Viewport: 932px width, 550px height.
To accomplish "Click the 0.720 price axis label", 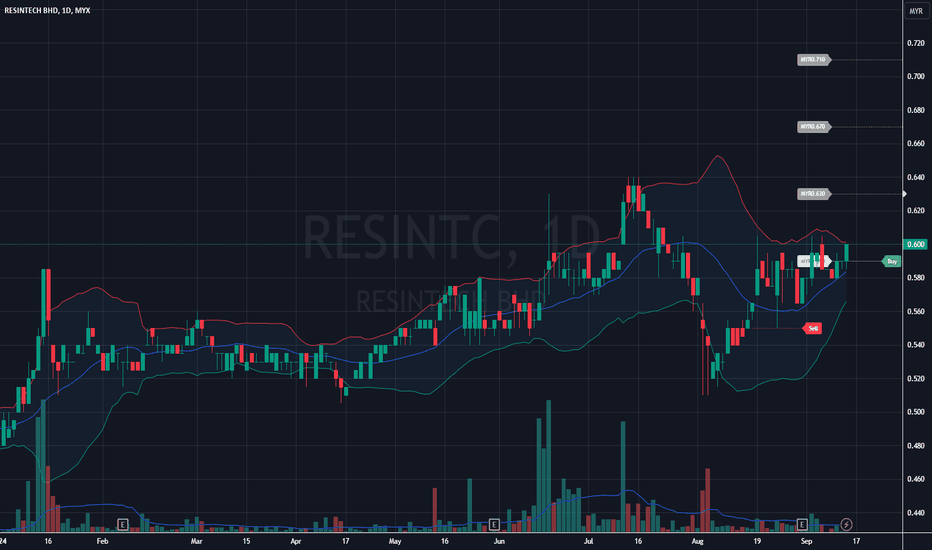I will 915,43.
